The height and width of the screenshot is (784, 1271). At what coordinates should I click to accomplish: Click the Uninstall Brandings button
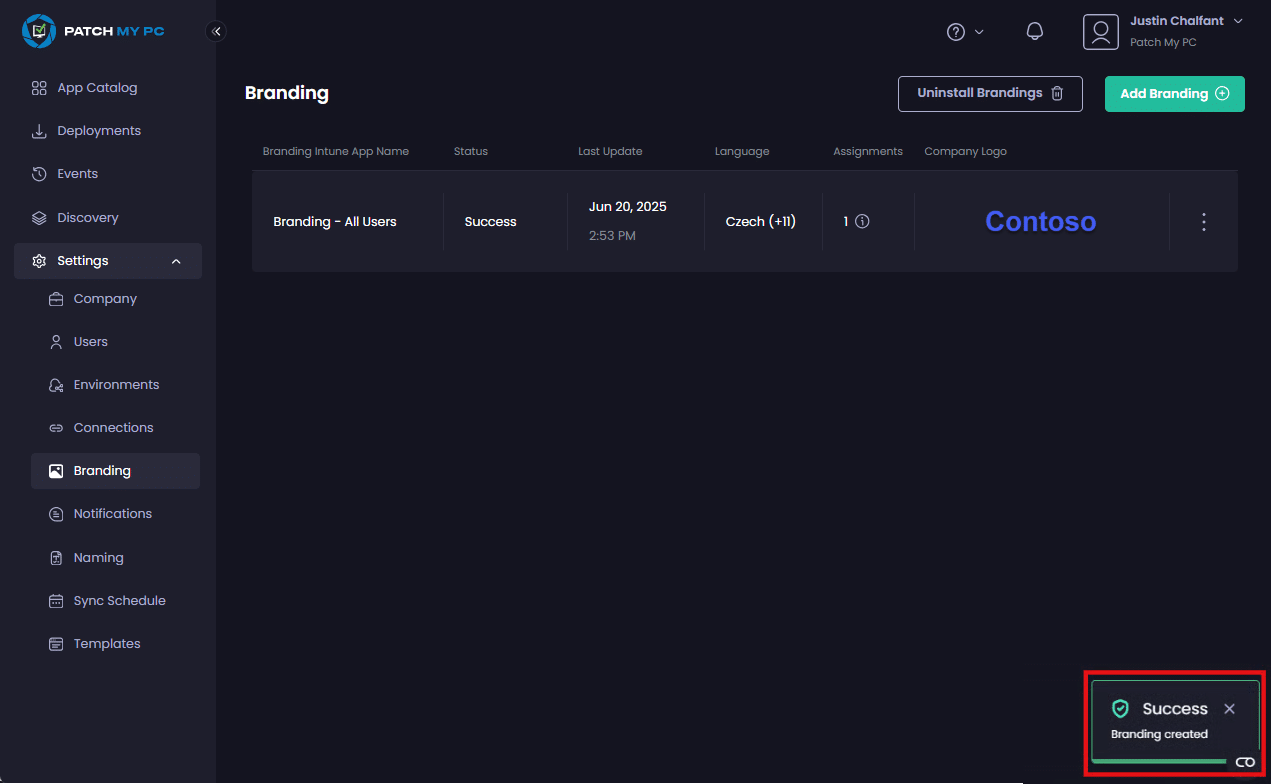[x=990, y=93]
